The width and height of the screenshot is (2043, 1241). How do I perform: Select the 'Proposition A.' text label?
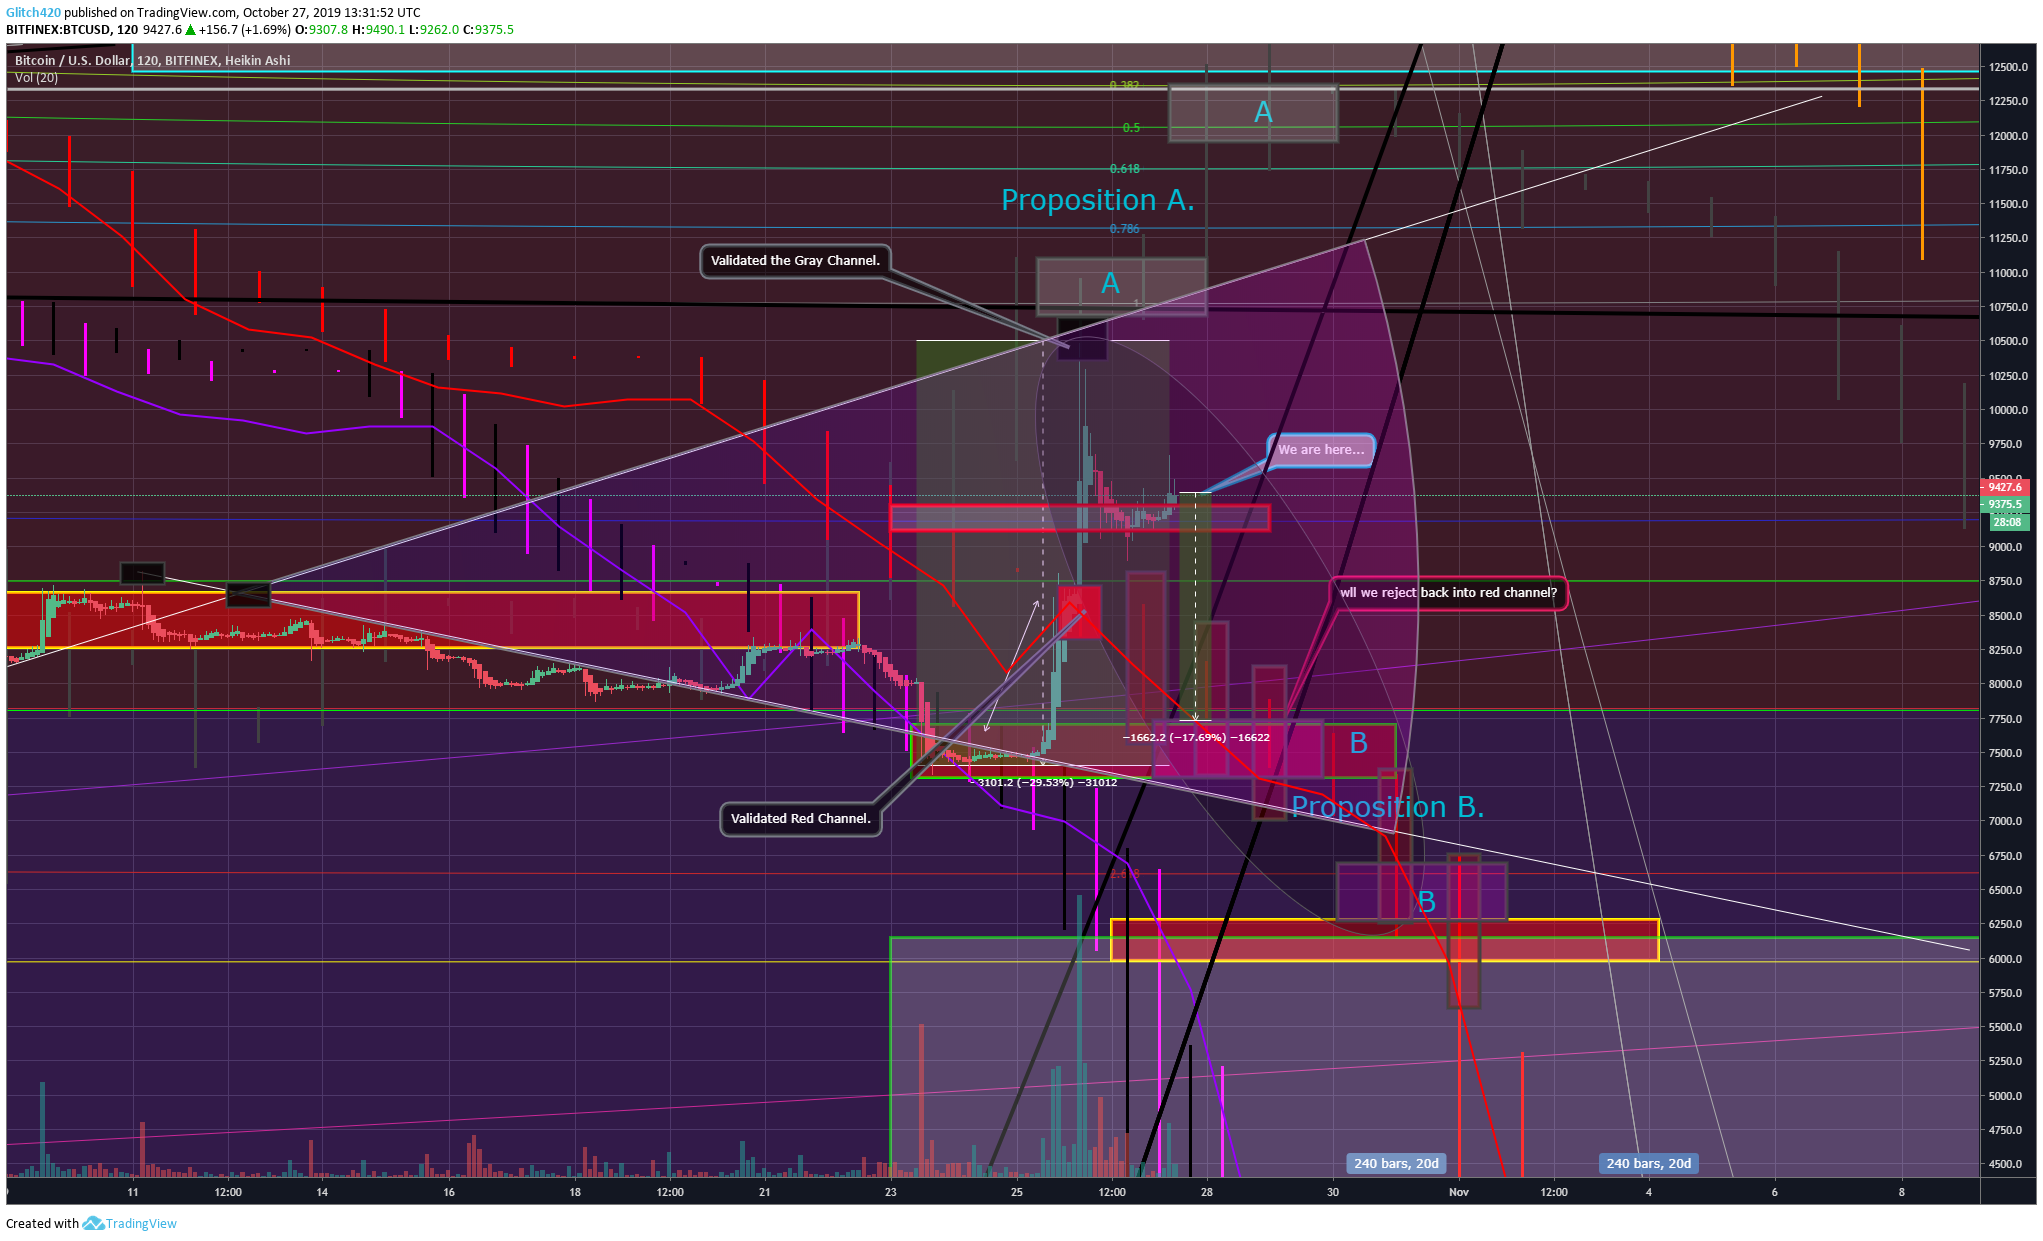pyautogui.click(x=1097, y=200)
